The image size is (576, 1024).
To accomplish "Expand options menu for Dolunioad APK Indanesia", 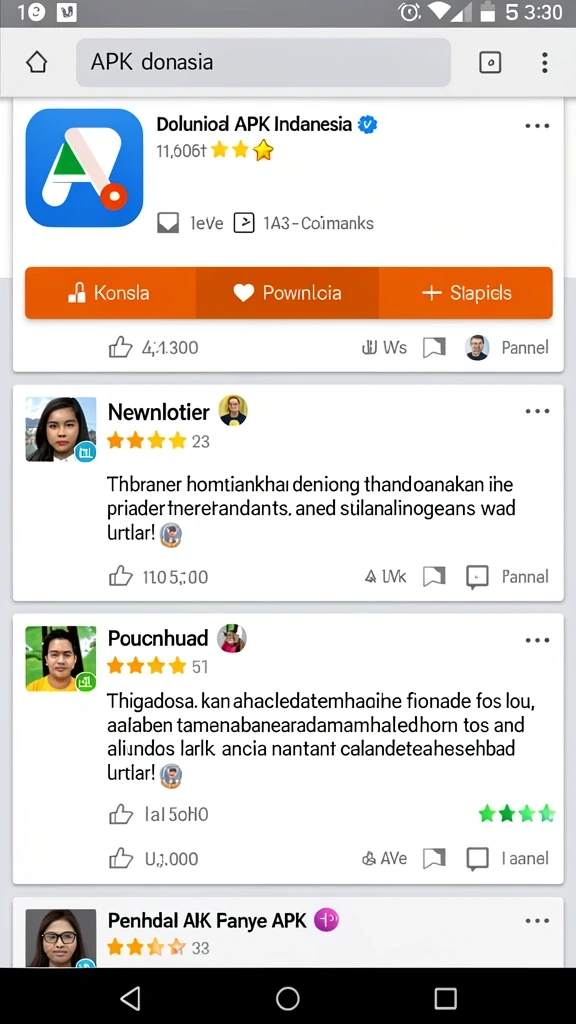I will pos(537,126).
